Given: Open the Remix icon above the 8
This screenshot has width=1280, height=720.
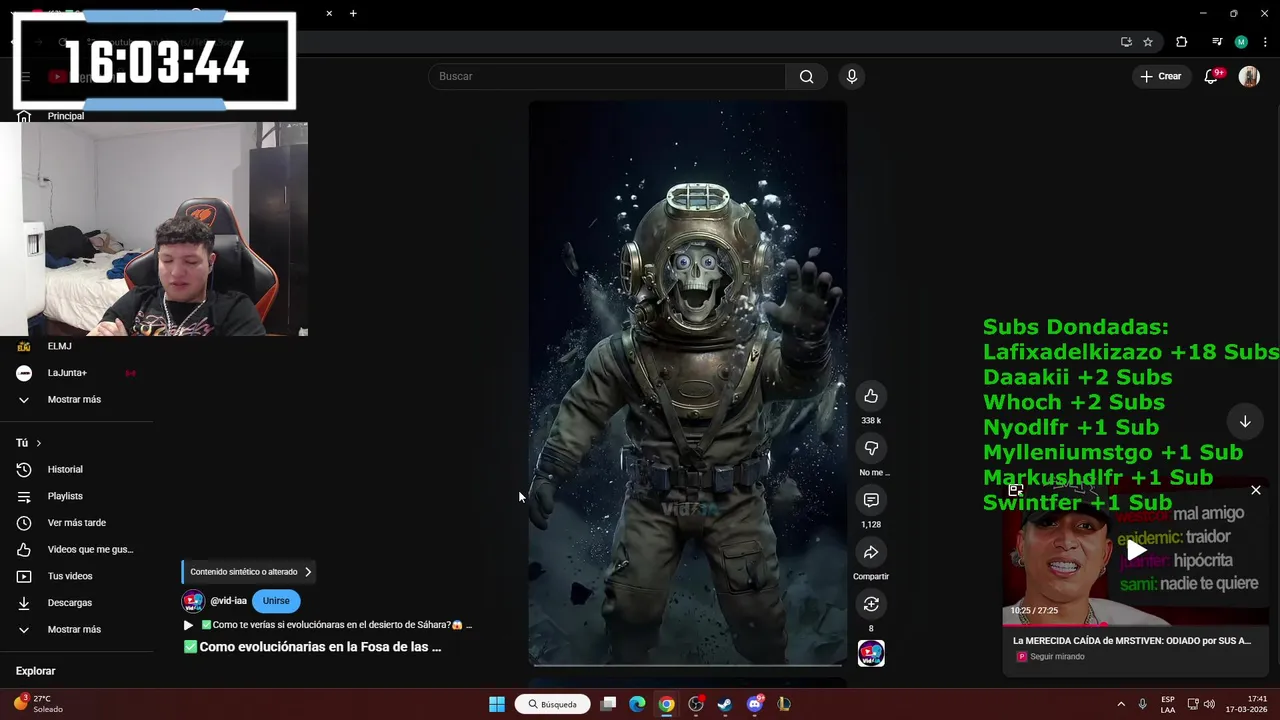Looking at the screenshot, I should [871, 604].
